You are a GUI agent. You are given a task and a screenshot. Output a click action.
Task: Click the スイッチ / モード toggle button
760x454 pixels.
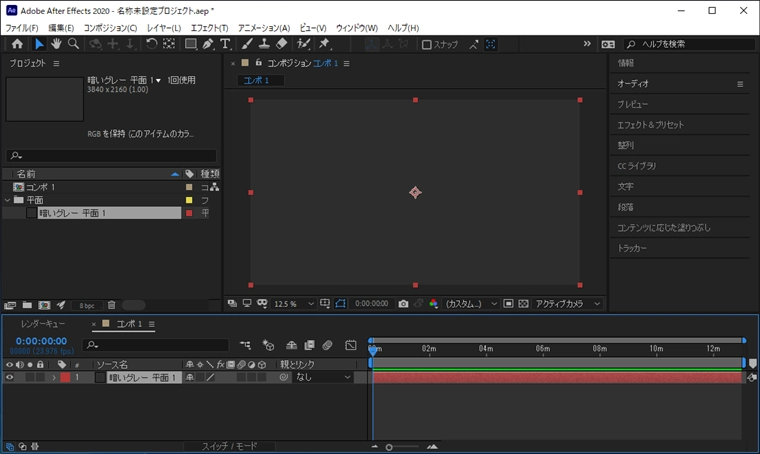tap(229, 446)
